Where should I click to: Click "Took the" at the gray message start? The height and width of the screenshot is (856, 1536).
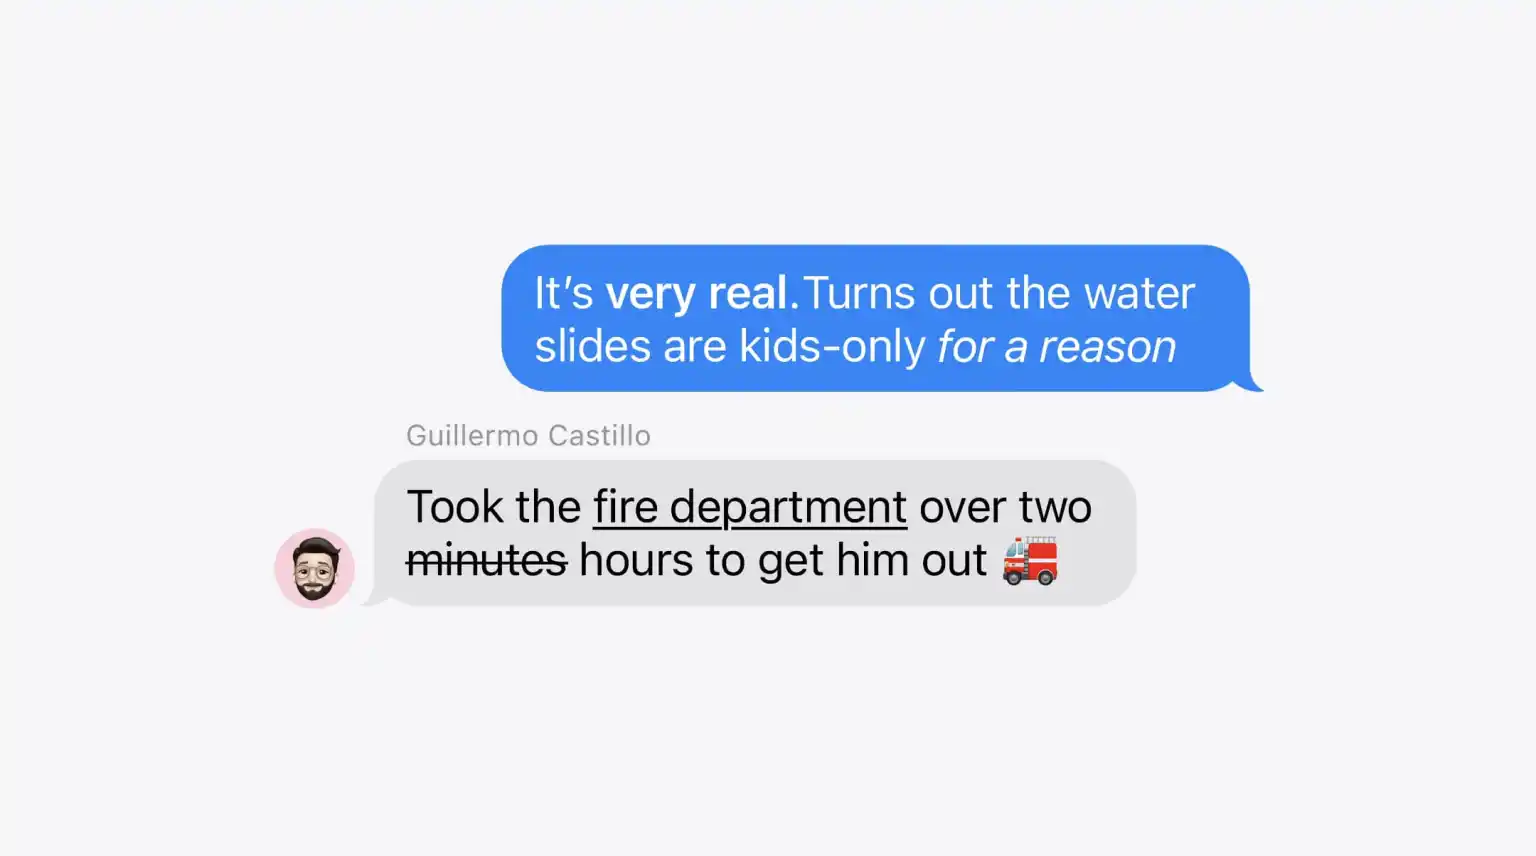coord(493,507)
